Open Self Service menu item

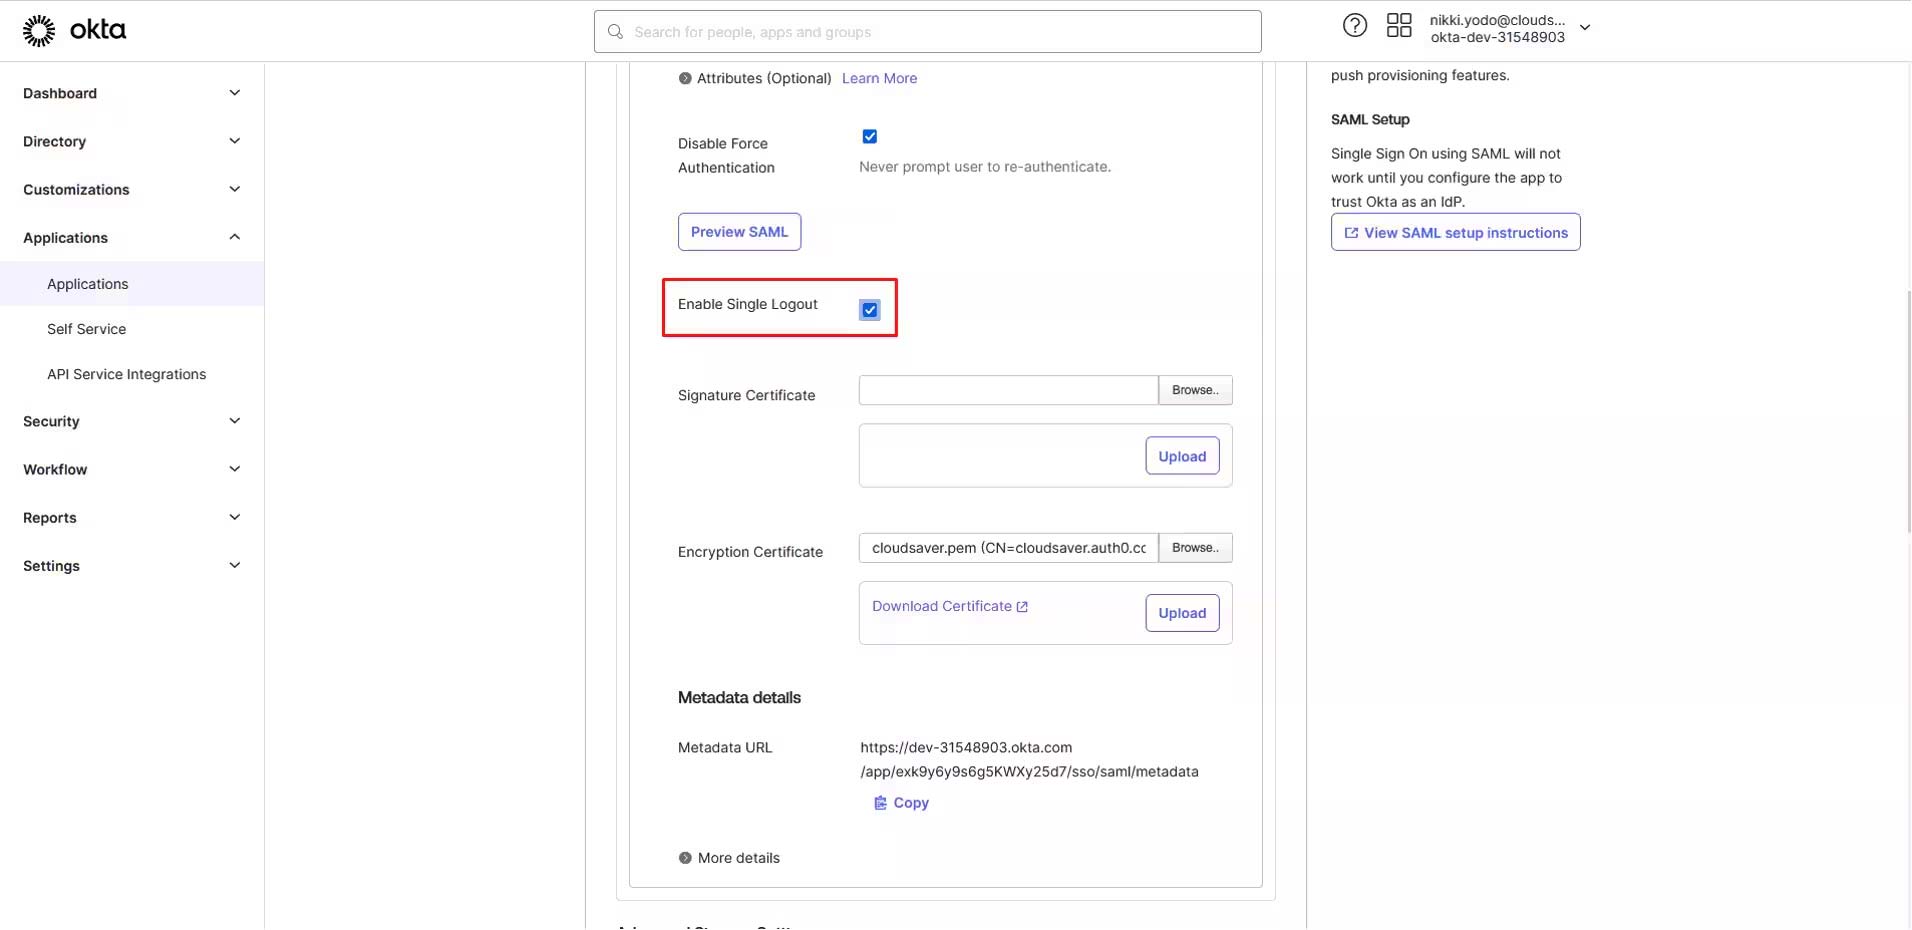point(87,329)
